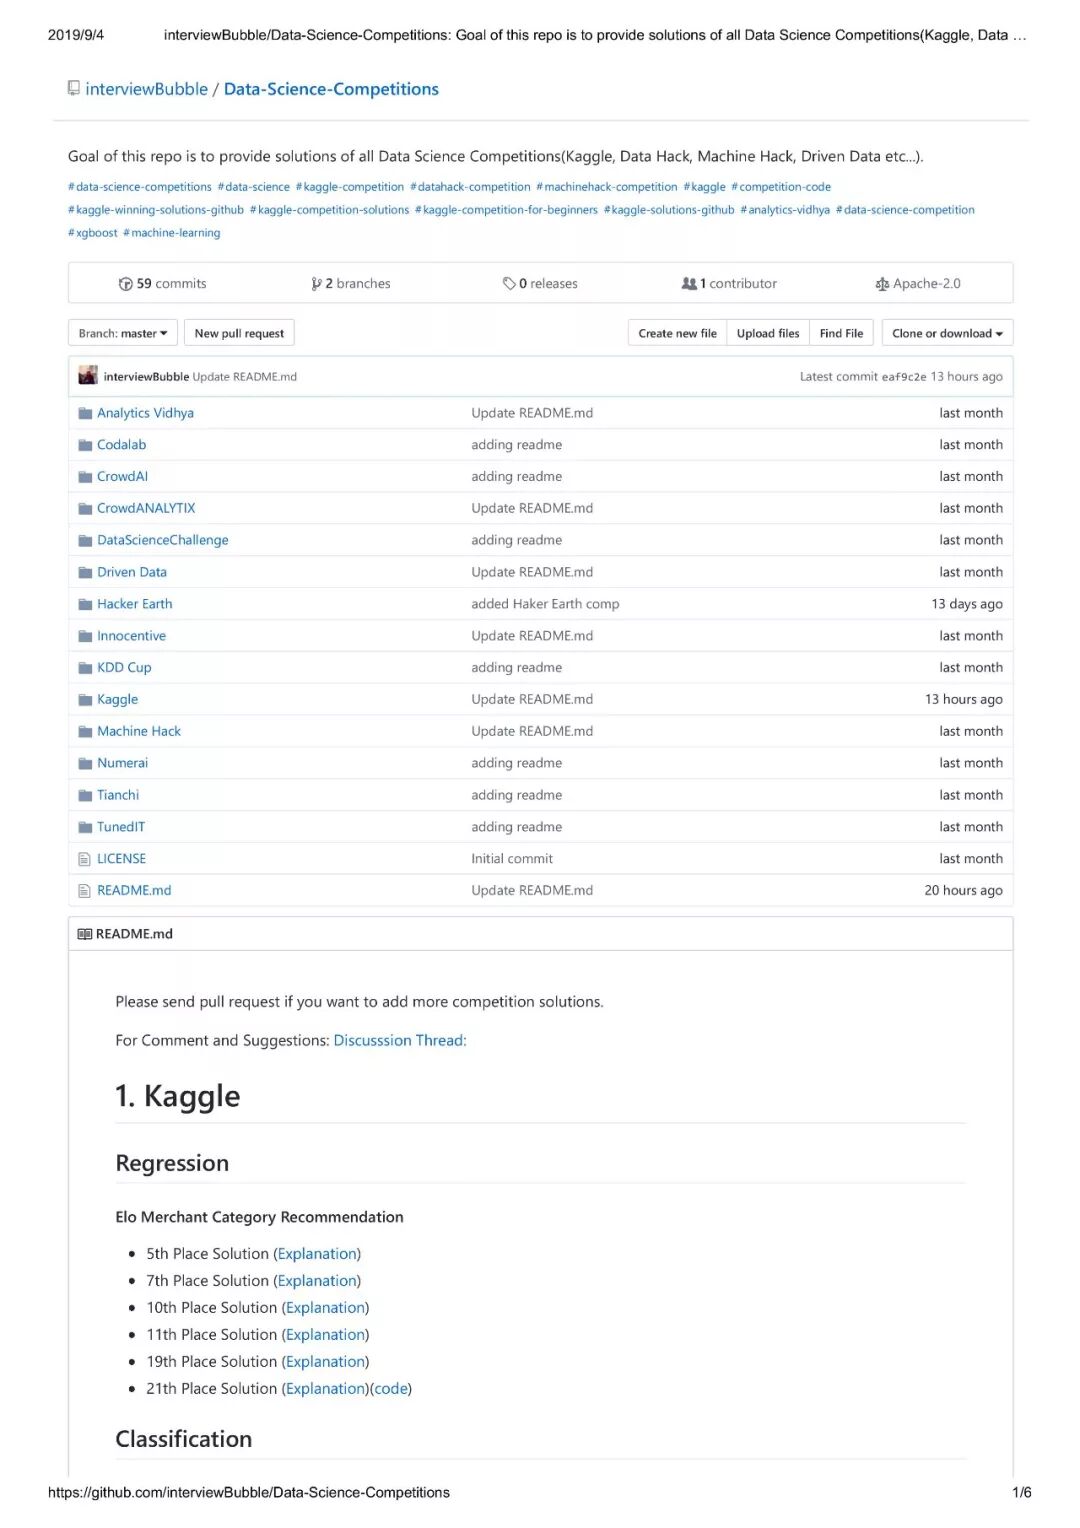Click the '13 days ago' timestamp for Hacker Earth
This screenshot has height=1528, width=1080.
(x=967, y=604)
